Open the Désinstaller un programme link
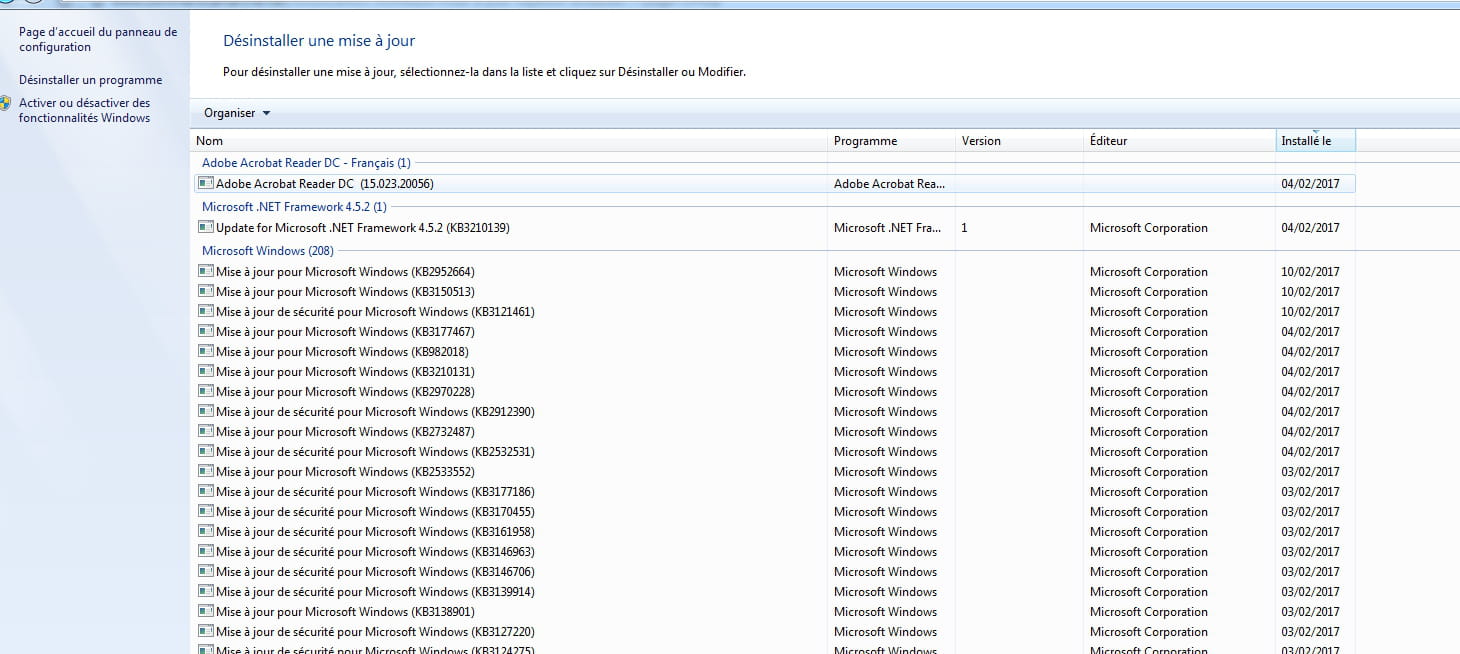 pyautogui.click(x=90, y=80)
